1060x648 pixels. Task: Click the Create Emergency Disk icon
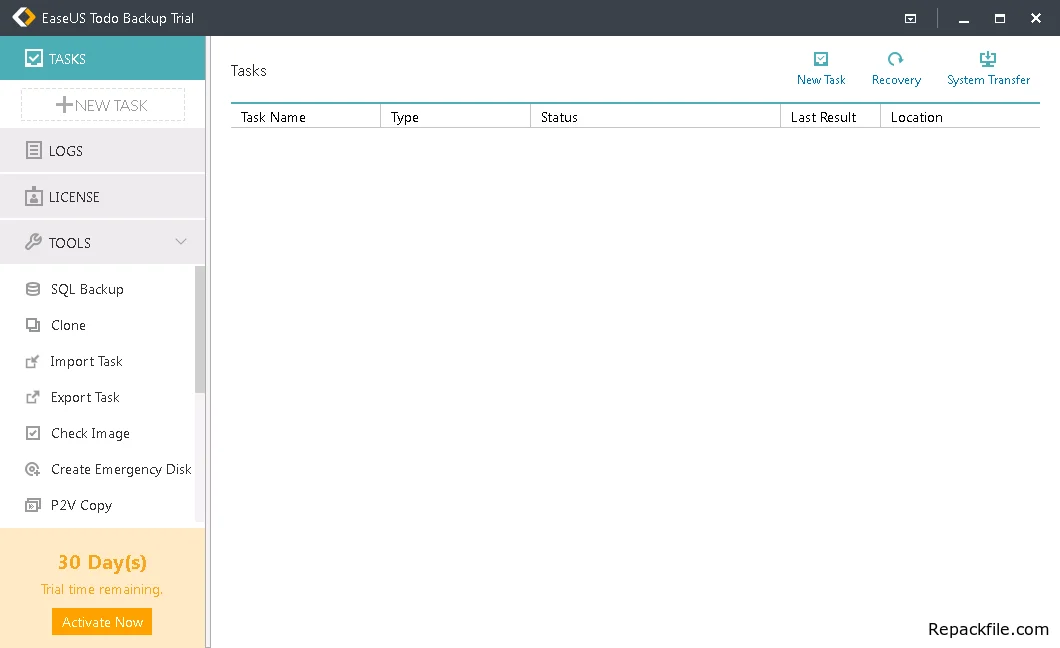tap(32, 469)
